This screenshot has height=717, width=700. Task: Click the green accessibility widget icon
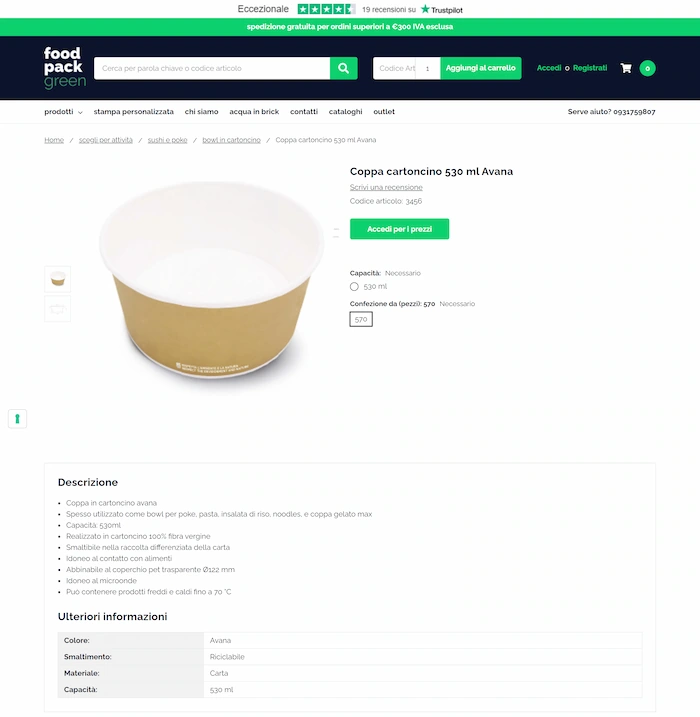[x=17, y=418]
